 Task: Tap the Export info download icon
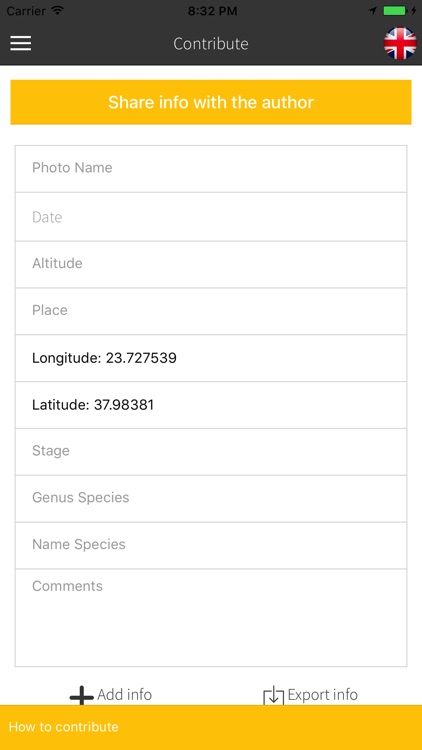pyautogui.click(x=274, y=695)
